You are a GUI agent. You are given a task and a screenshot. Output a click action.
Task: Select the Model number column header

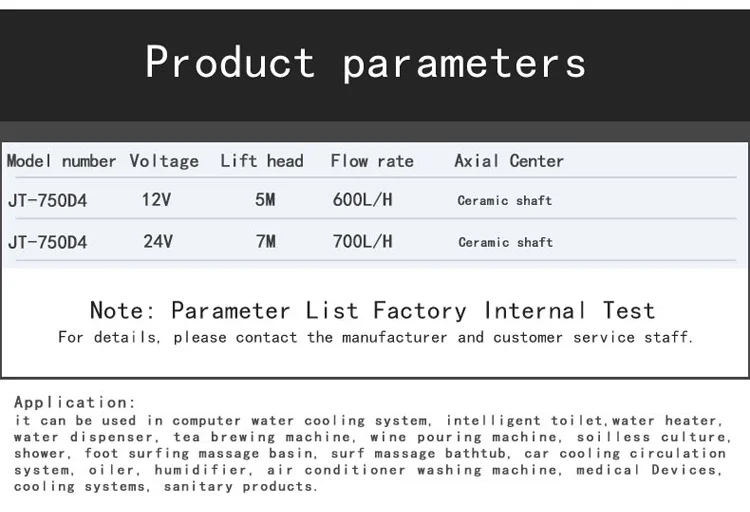[x=62, y=161]
